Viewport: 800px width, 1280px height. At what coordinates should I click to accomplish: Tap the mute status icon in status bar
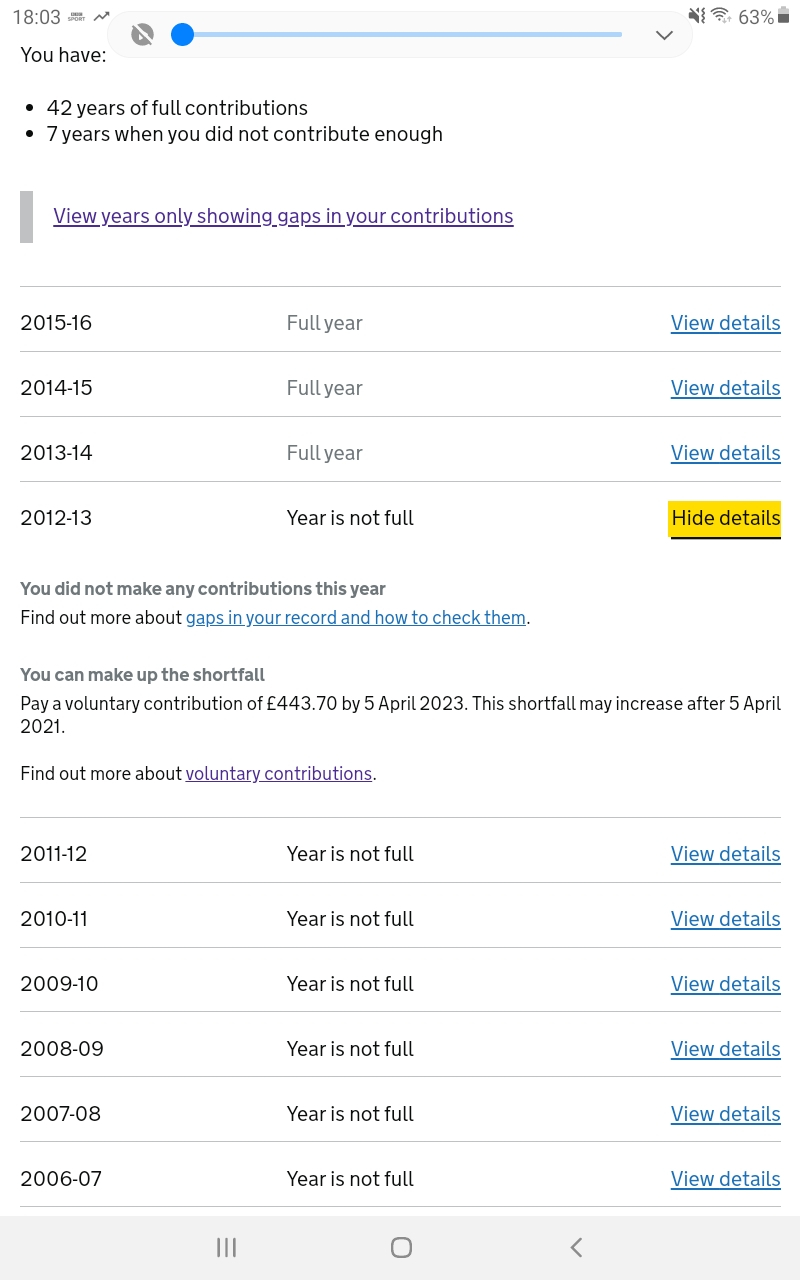tap(697, 16)
